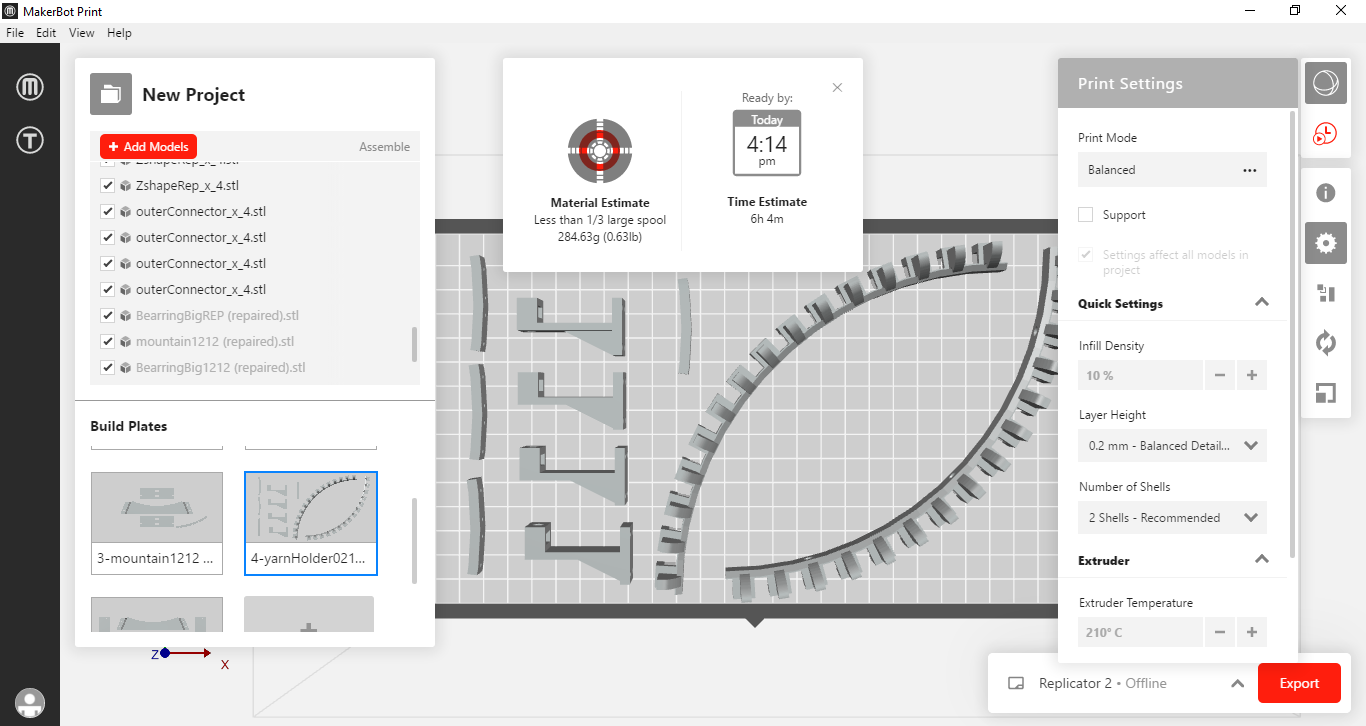Increase Infill Density with plus button
The height and width of the screenshot is (726, 1366).
pyautogui.click(x=1252, y=376)
